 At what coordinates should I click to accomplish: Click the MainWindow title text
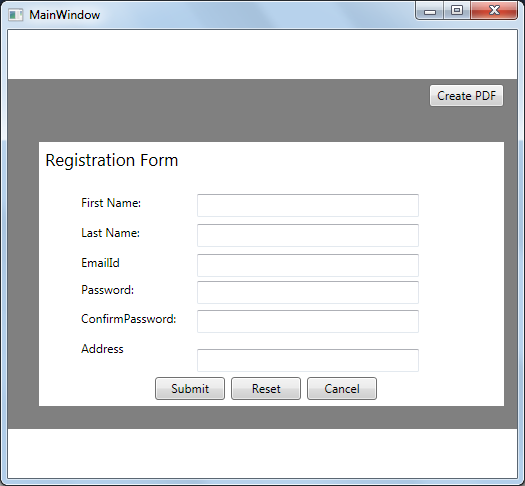64,15
